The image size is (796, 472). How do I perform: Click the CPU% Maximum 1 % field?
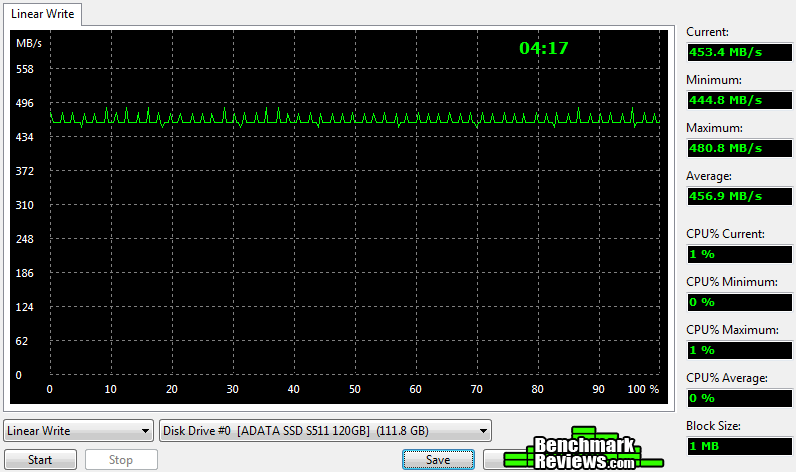tap(740, 350)
